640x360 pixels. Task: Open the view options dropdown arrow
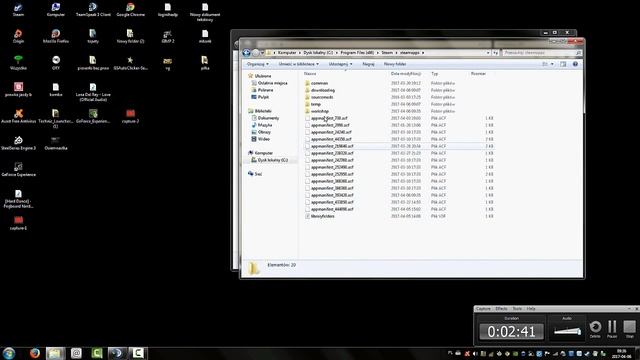(x=552, y=64)
